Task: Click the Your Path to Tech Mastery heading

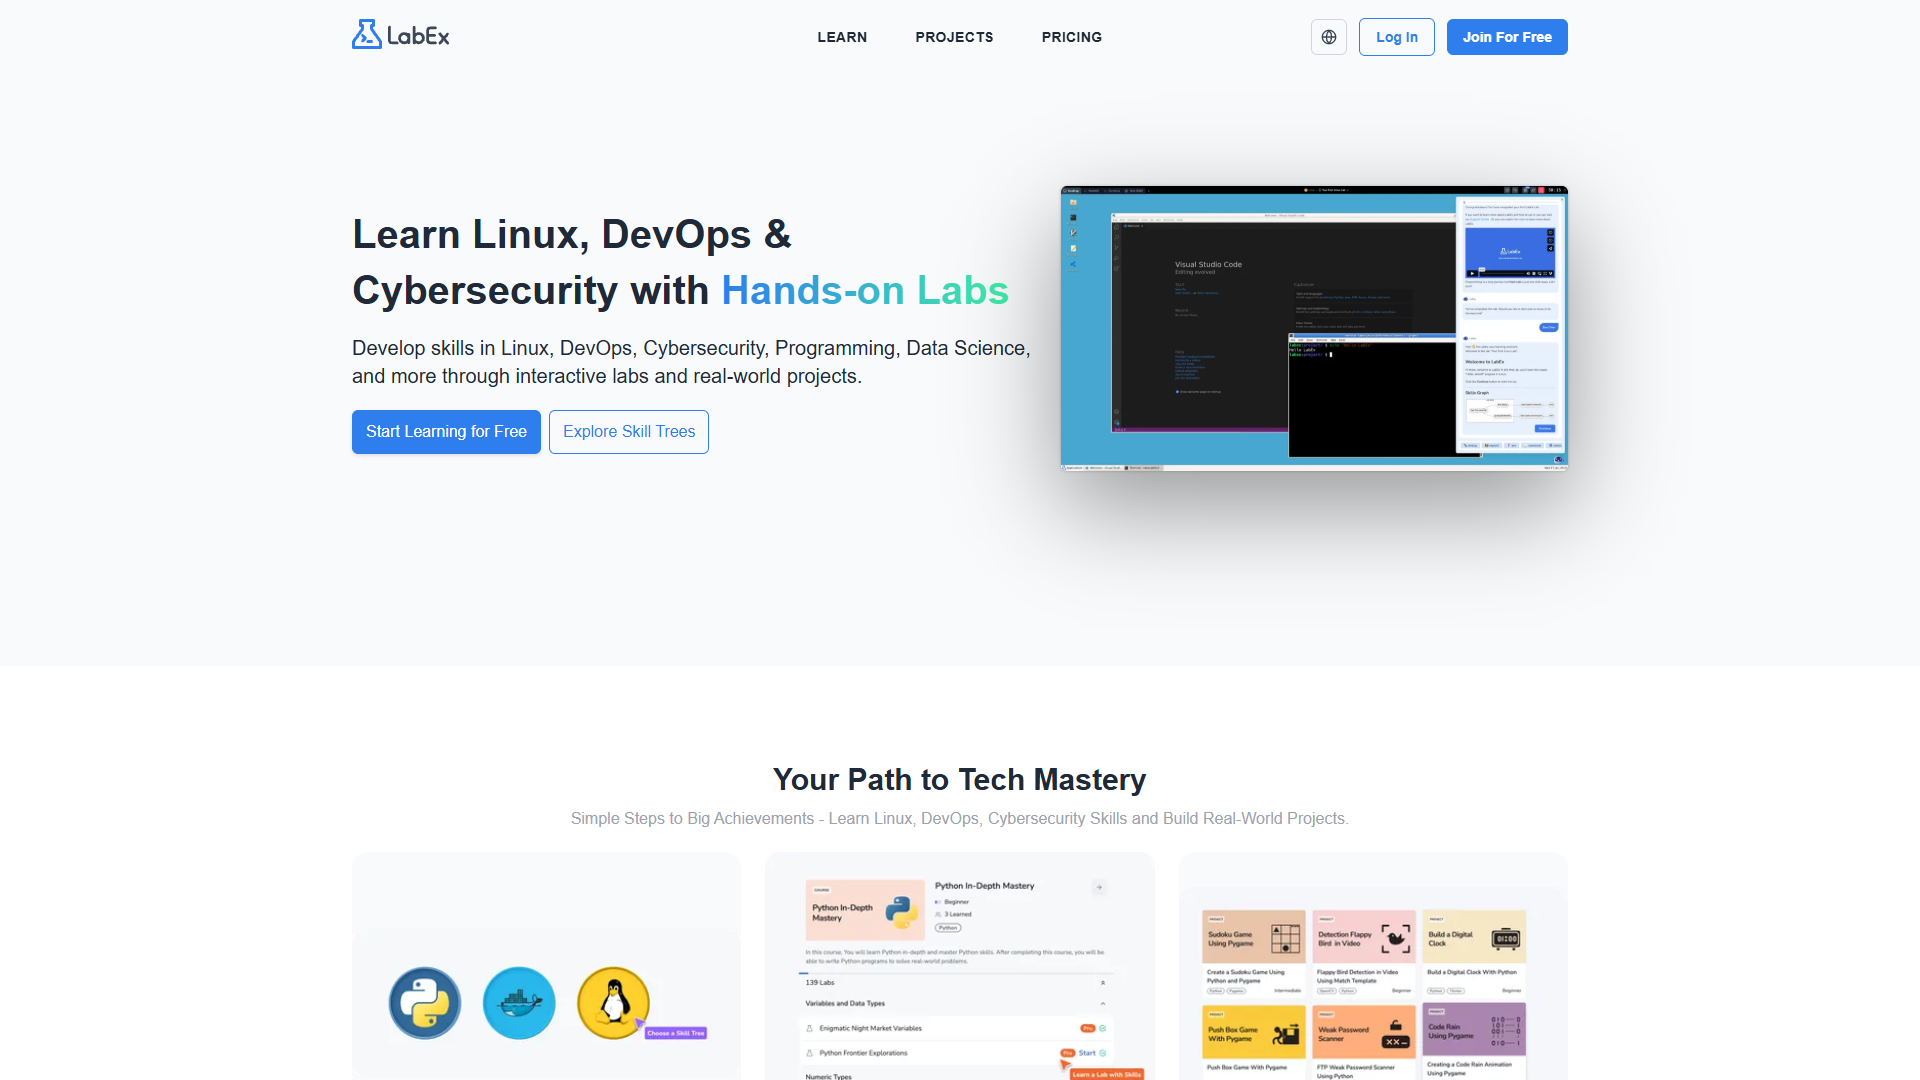Action: 959,780
